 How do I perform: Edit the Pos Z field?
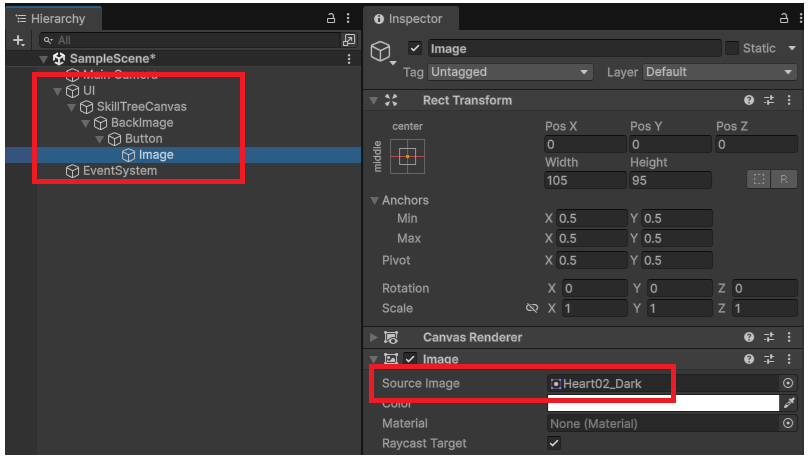756,144
